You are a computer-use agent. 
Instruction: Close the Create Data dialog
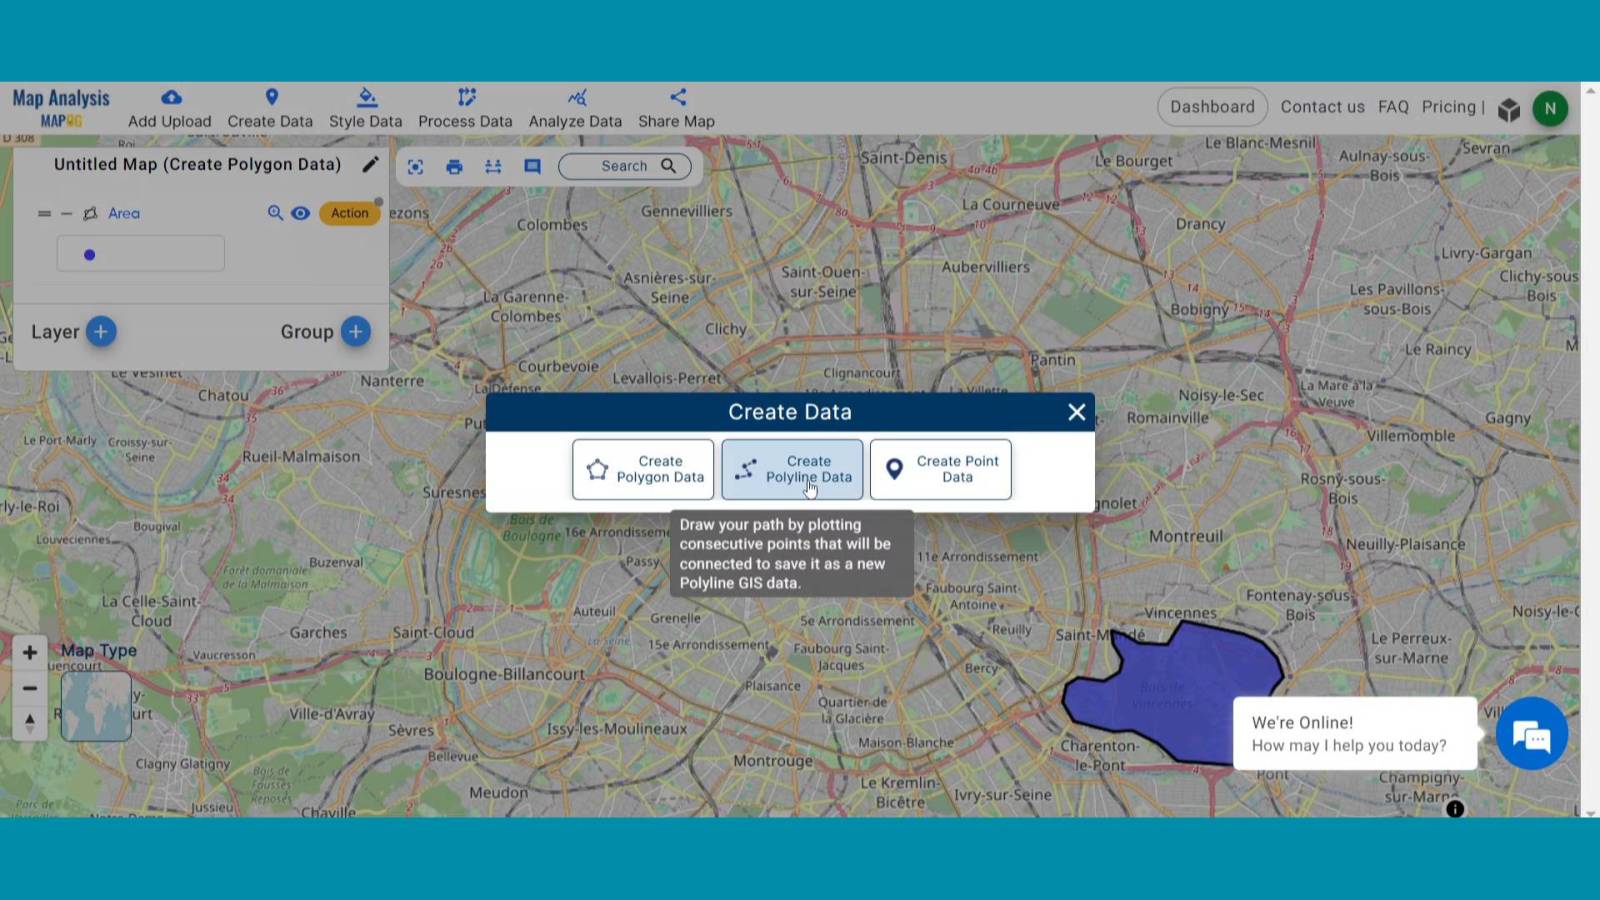[1076, 412]
